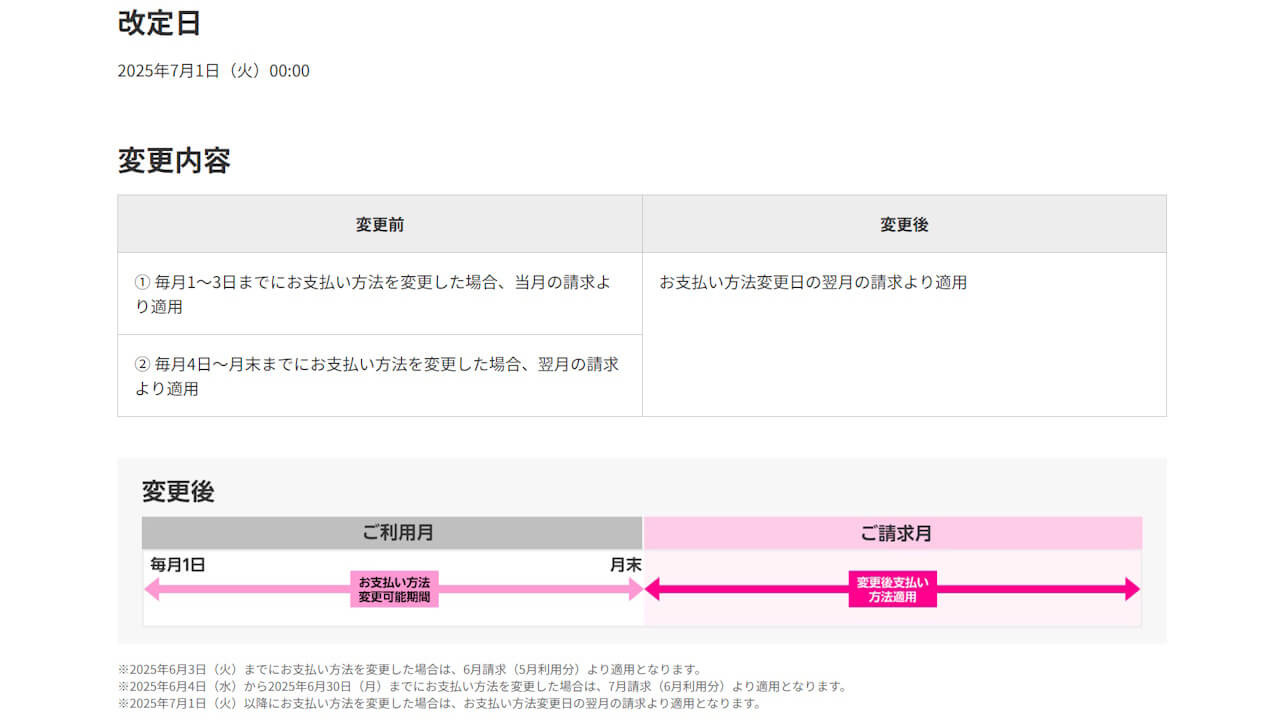Click the 変更後 table column header
Viewport: 1280px width, 720px height.
click(904, 225)
